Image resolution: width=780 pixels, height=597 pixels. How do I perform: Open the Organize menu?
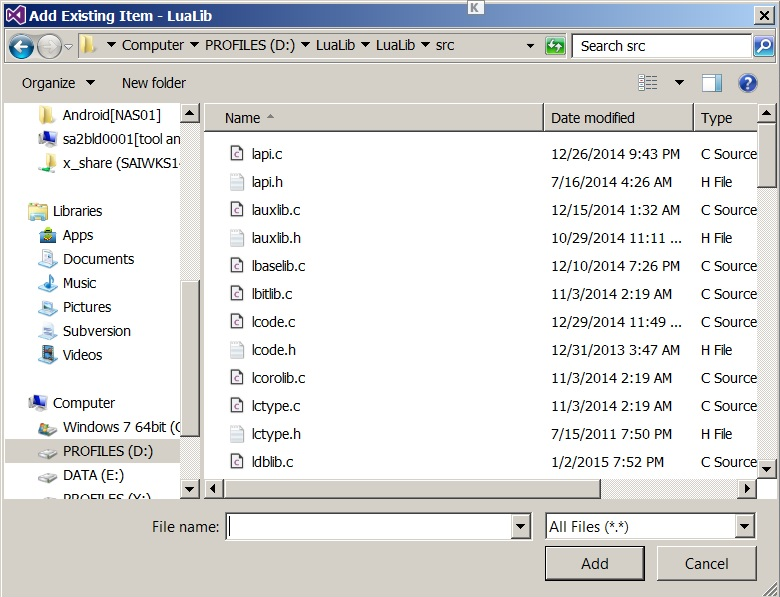point(58,83)
